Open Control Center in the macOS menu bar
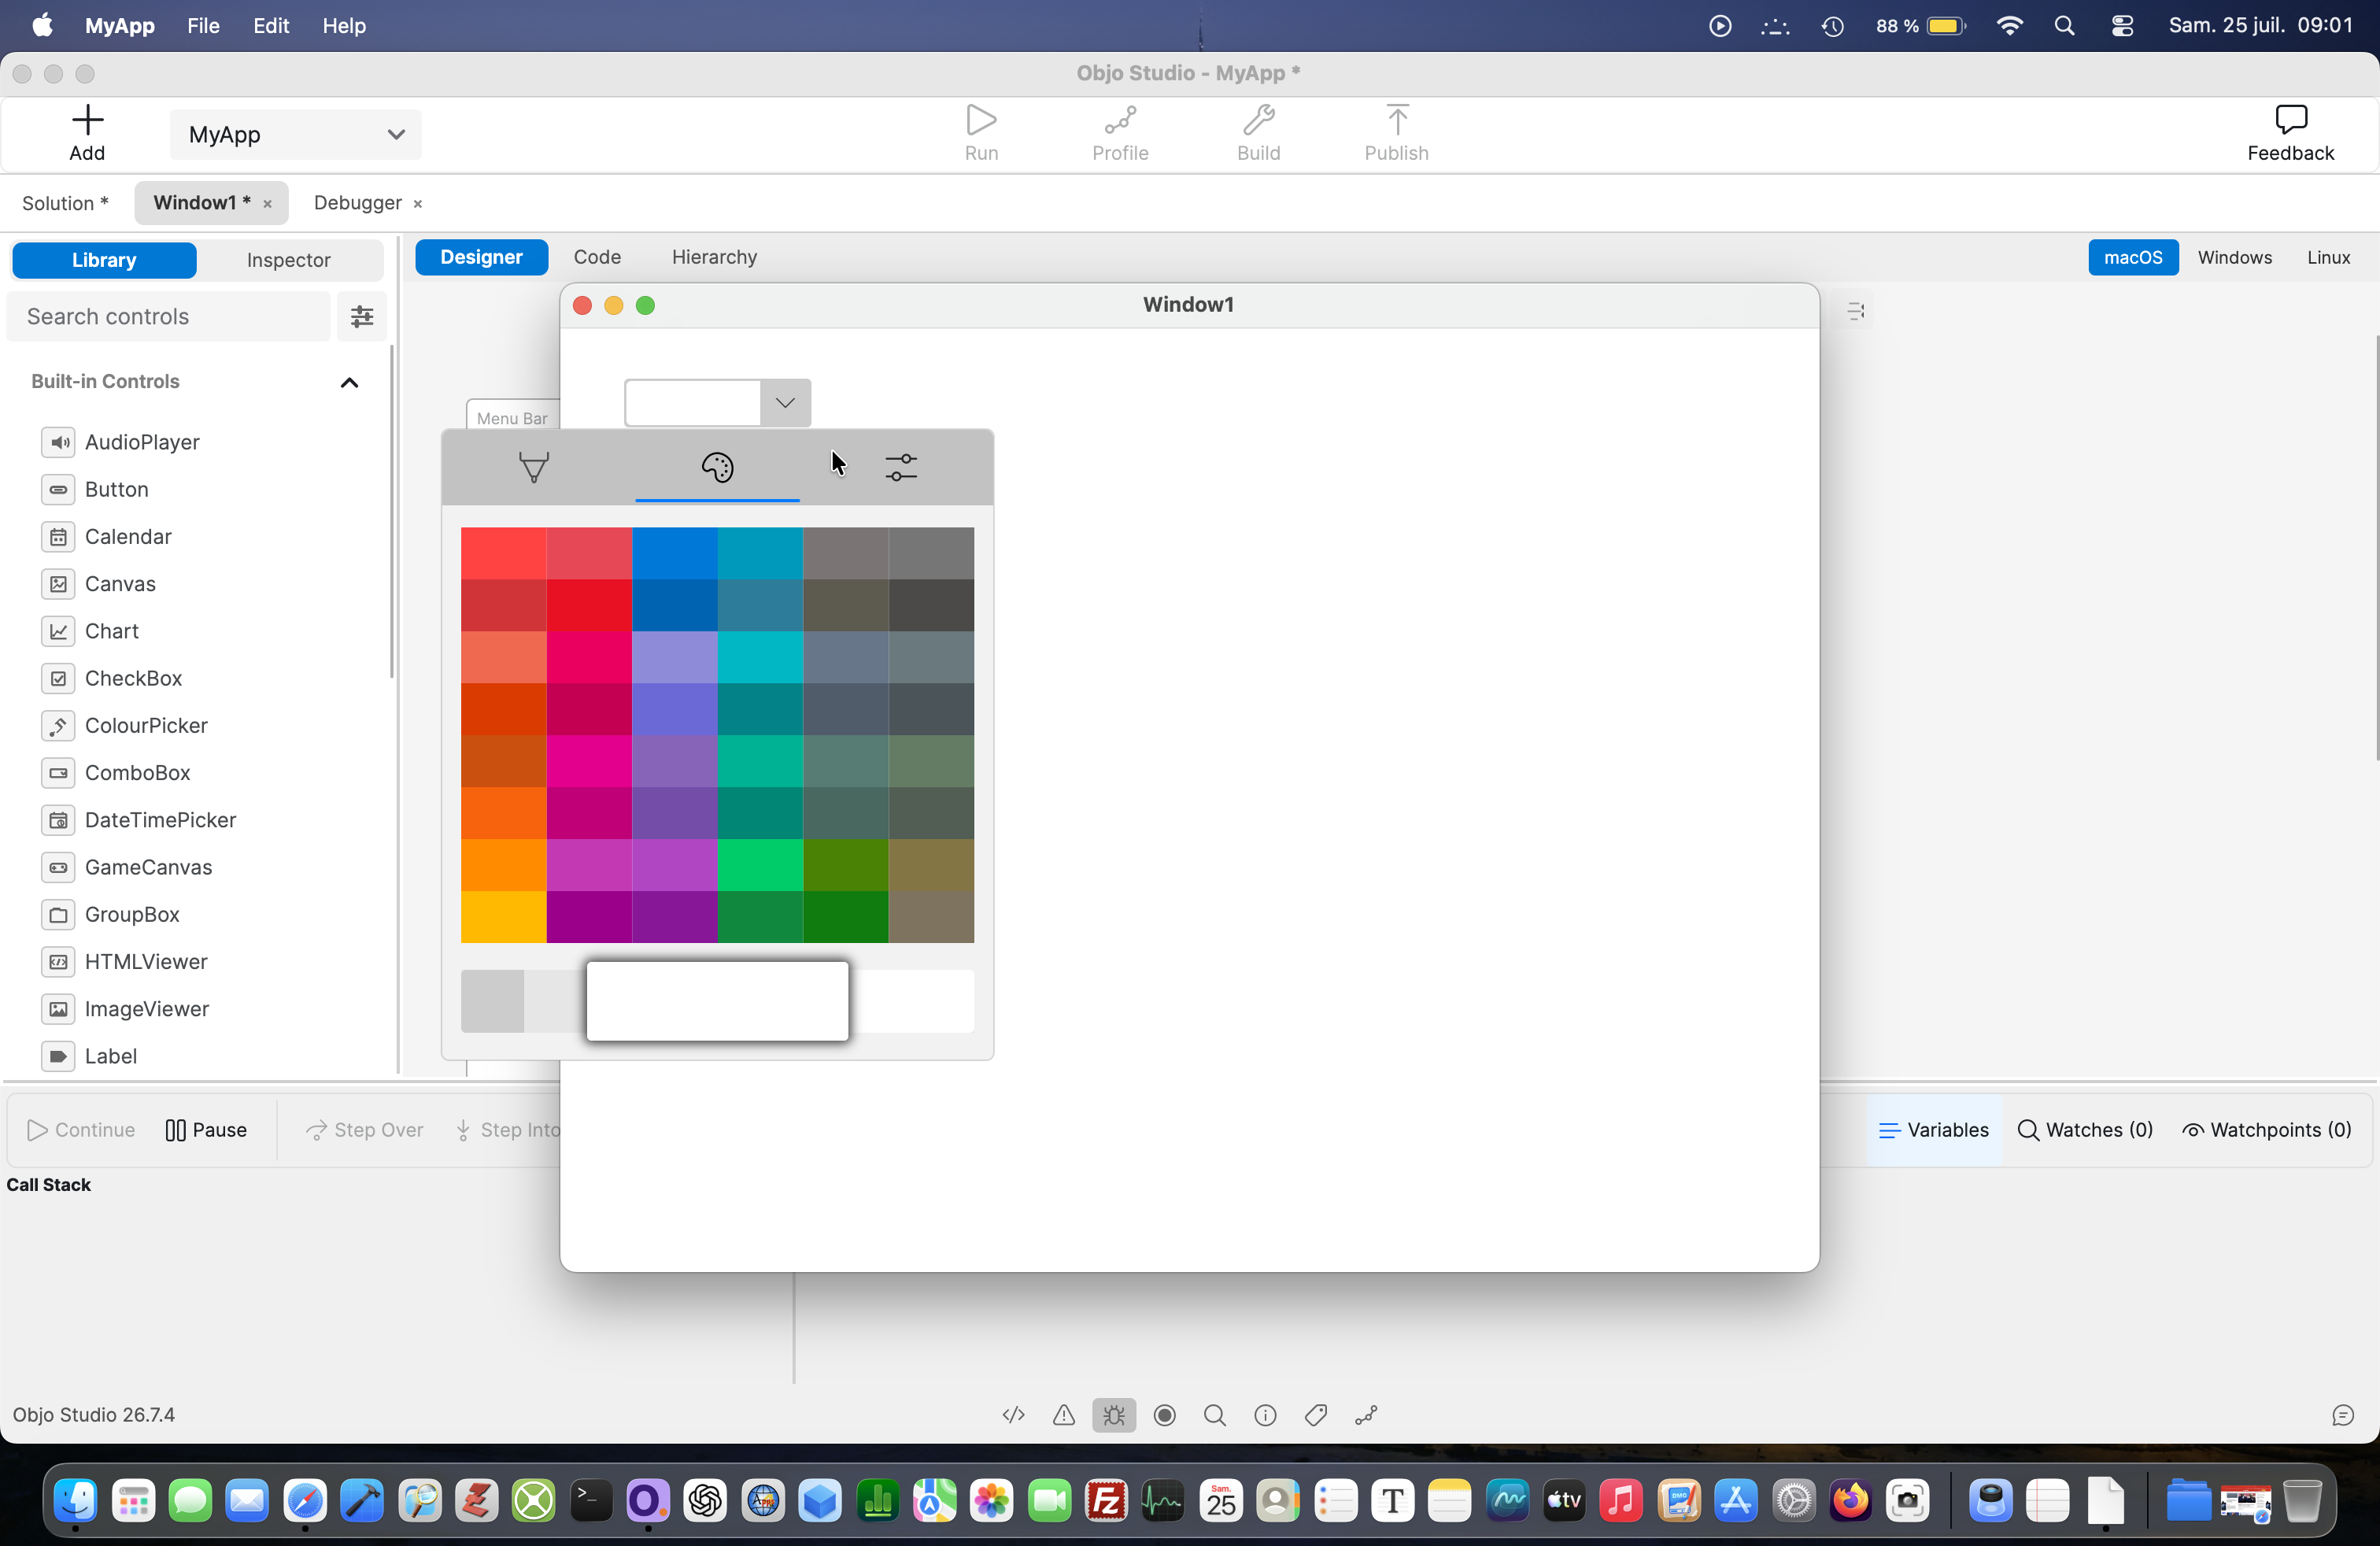This screenshot has height=1546, width=2380. pyautogui.click(x=2122, y=26)
